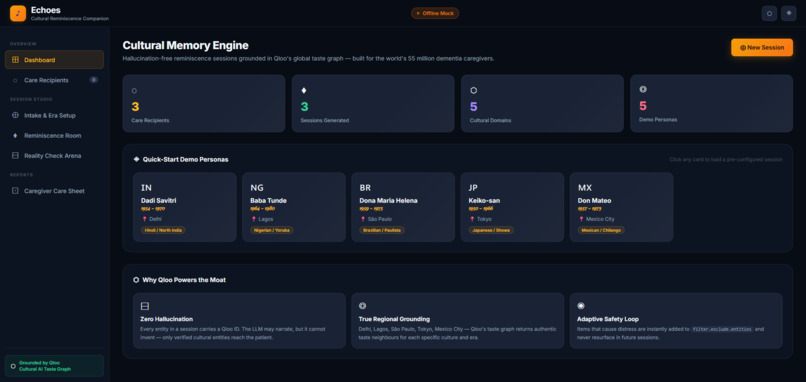Click the Why Qloo Powers the Moat icon
Viewport: 806px width, 382px height.
click(x=136, y=280)
